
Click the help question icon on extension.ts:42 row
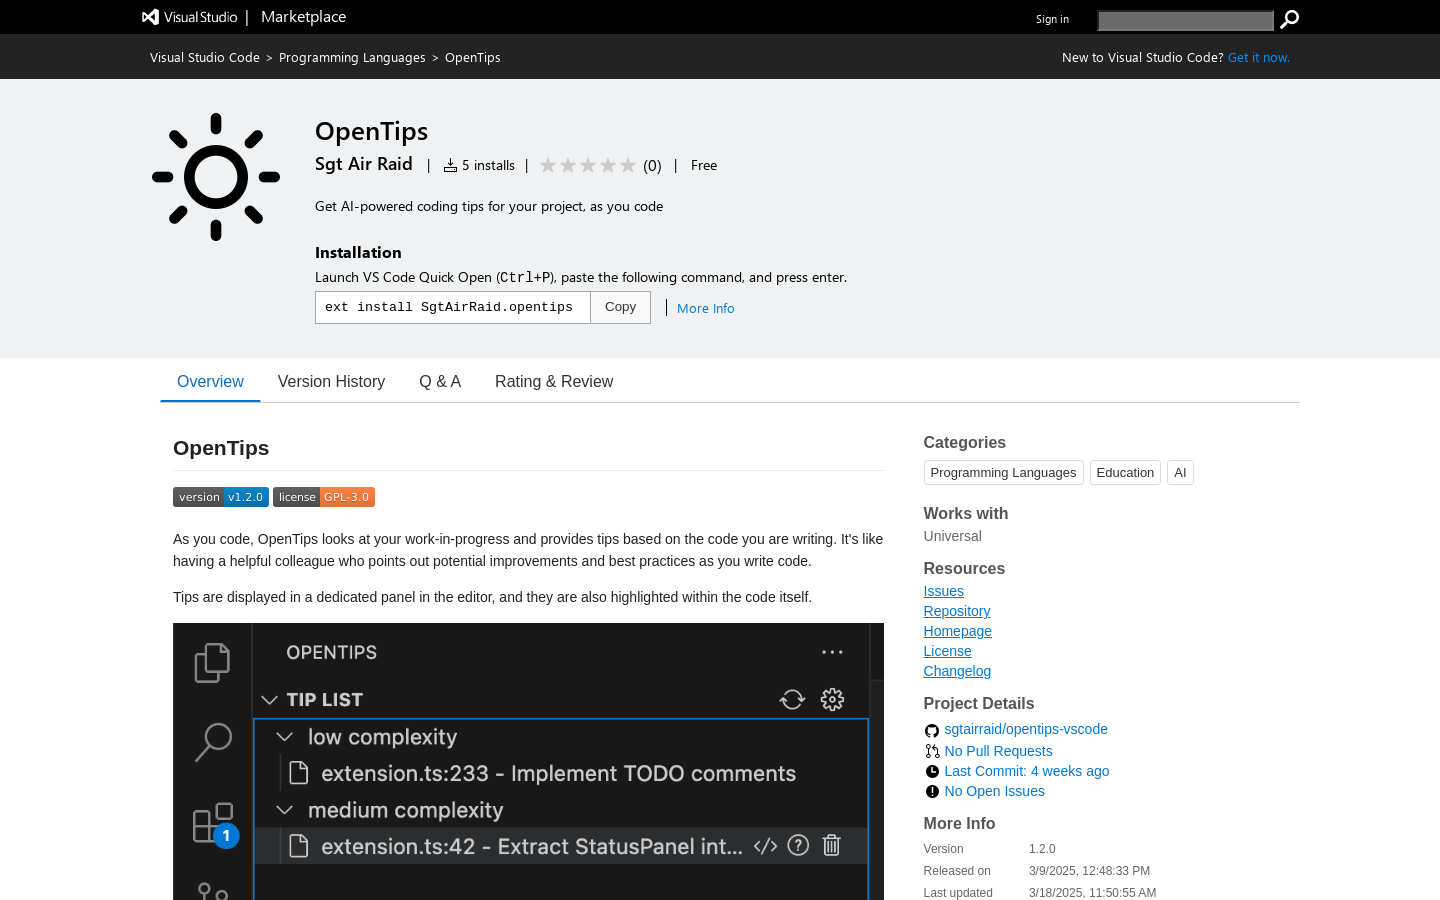[798, 845]
